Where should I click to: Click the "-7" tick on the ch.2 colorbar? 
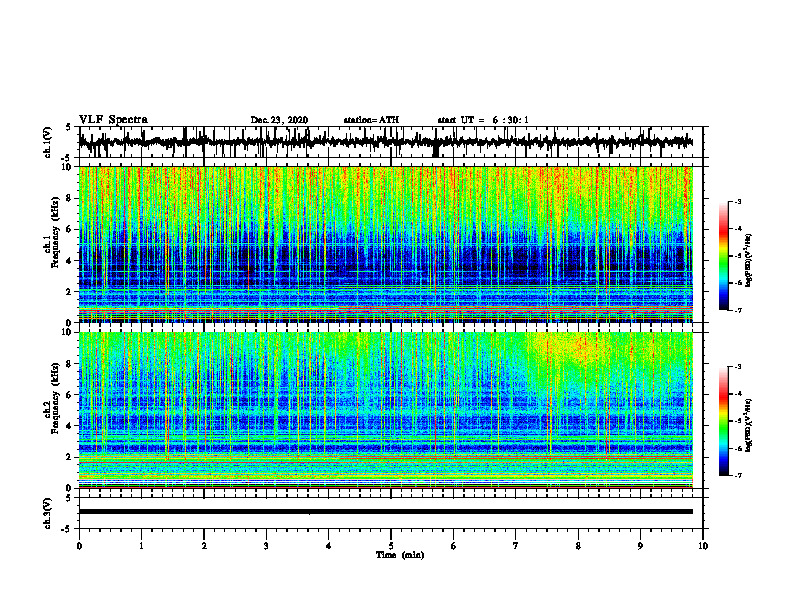coord(738,476)
